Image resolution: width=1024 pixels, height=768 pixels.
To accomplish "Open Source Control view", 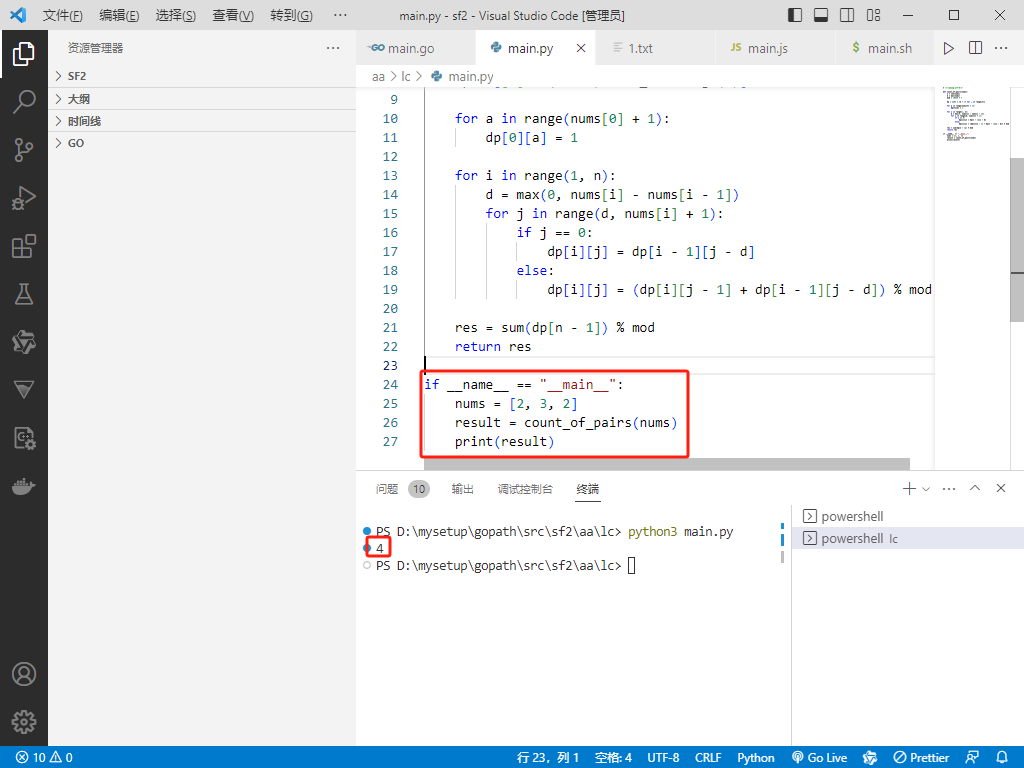I will click(24, 150).
